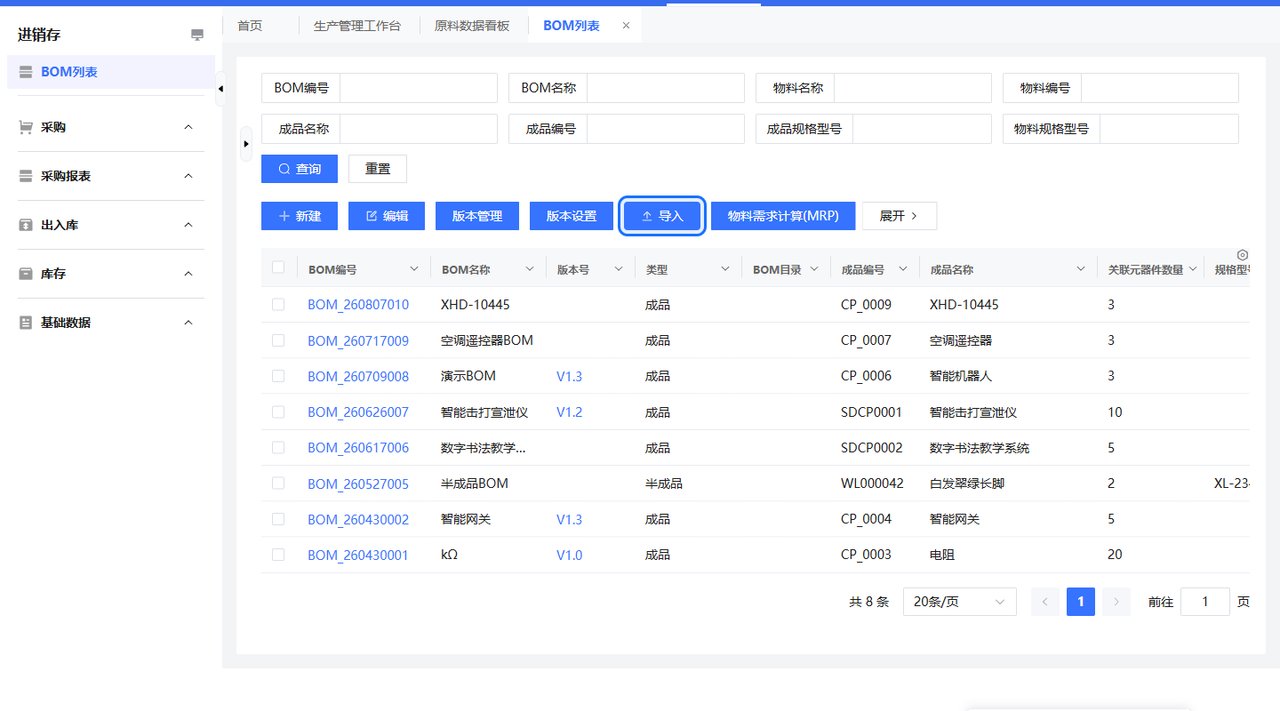The width and height of the screenshot is (1280, 711).
Task: Expand the 基础数据 menu section
Action: pos(188,323)
